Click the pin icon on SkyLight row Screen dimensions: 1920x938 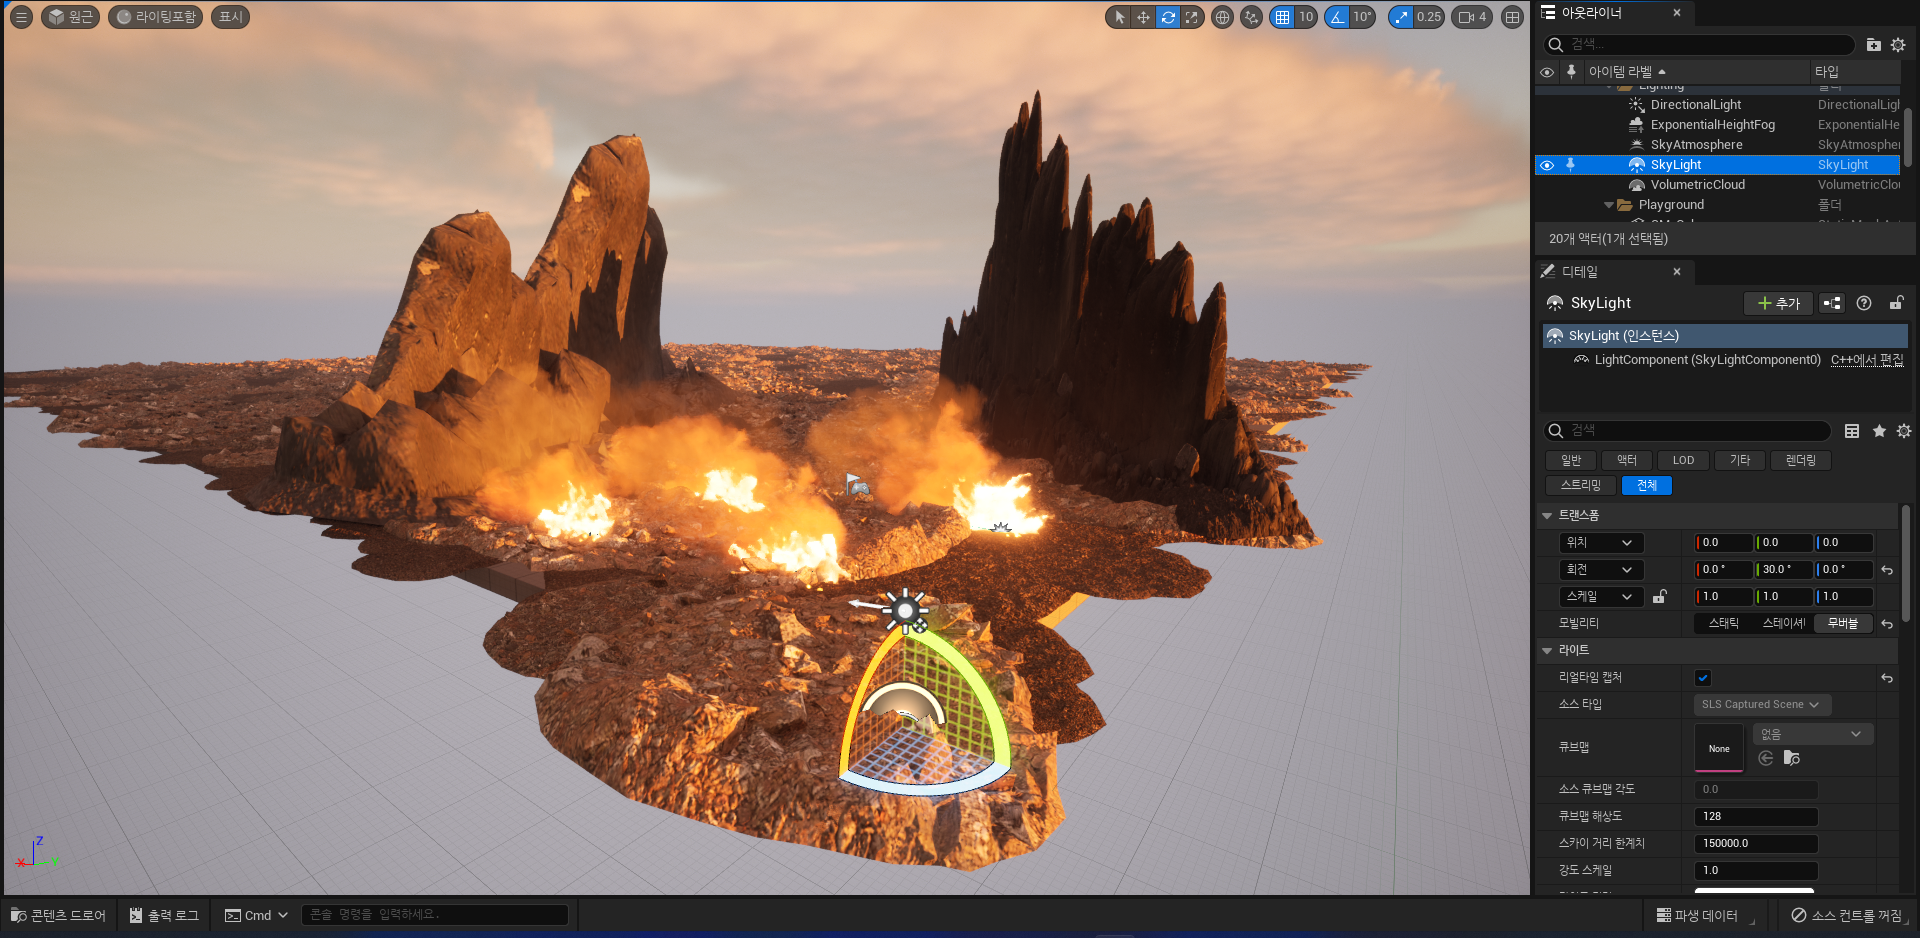coord(1570,165)
